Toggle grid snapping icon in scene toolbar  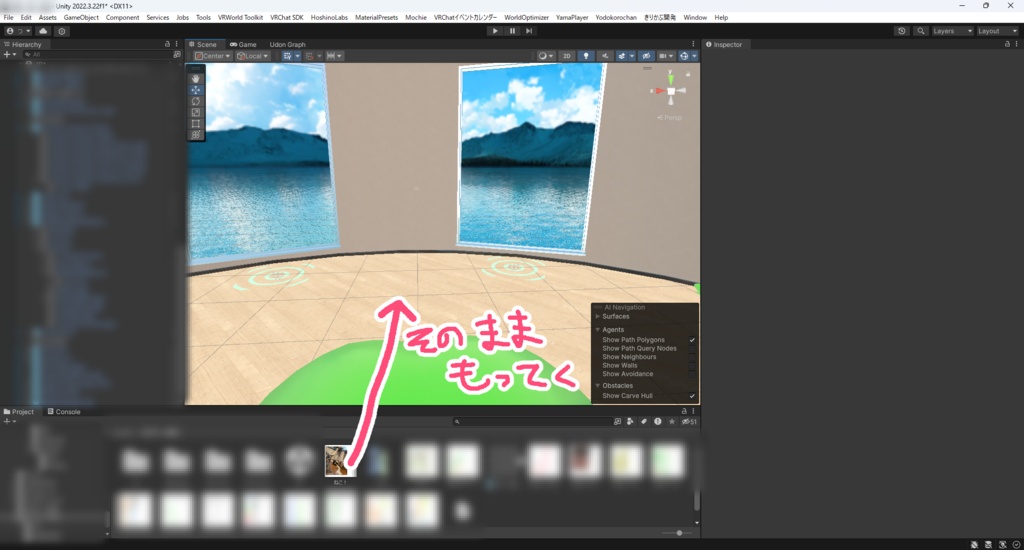[x=287, y=56]
